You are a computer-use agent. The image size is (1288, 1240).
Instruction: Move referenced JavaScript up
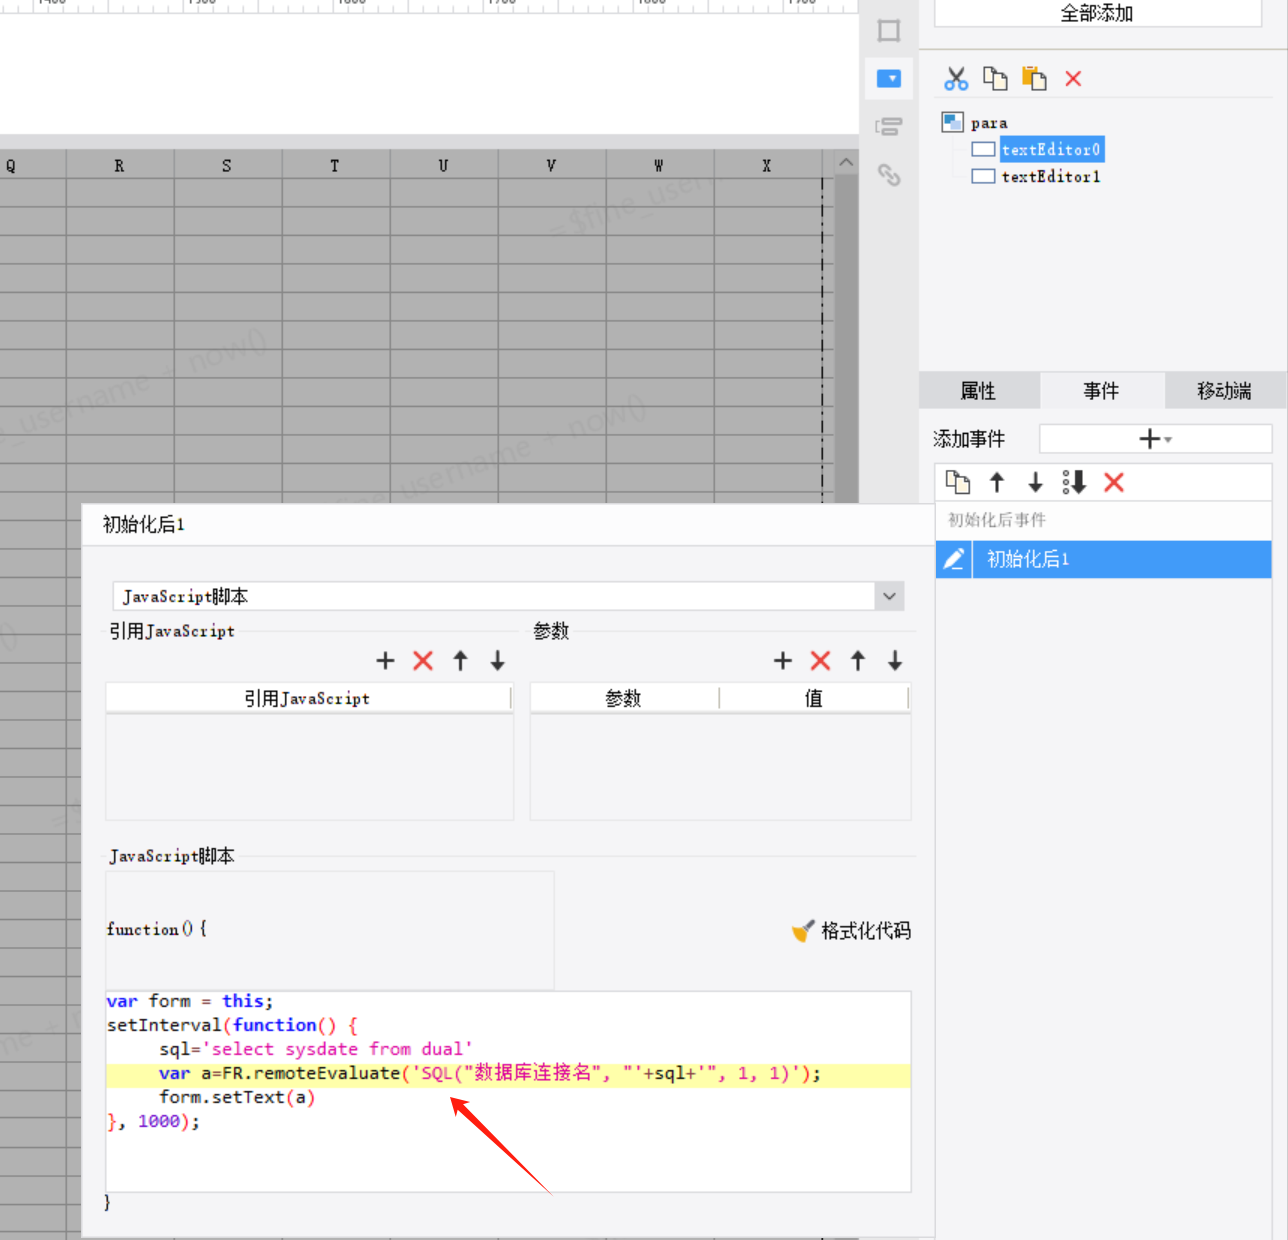460,660
